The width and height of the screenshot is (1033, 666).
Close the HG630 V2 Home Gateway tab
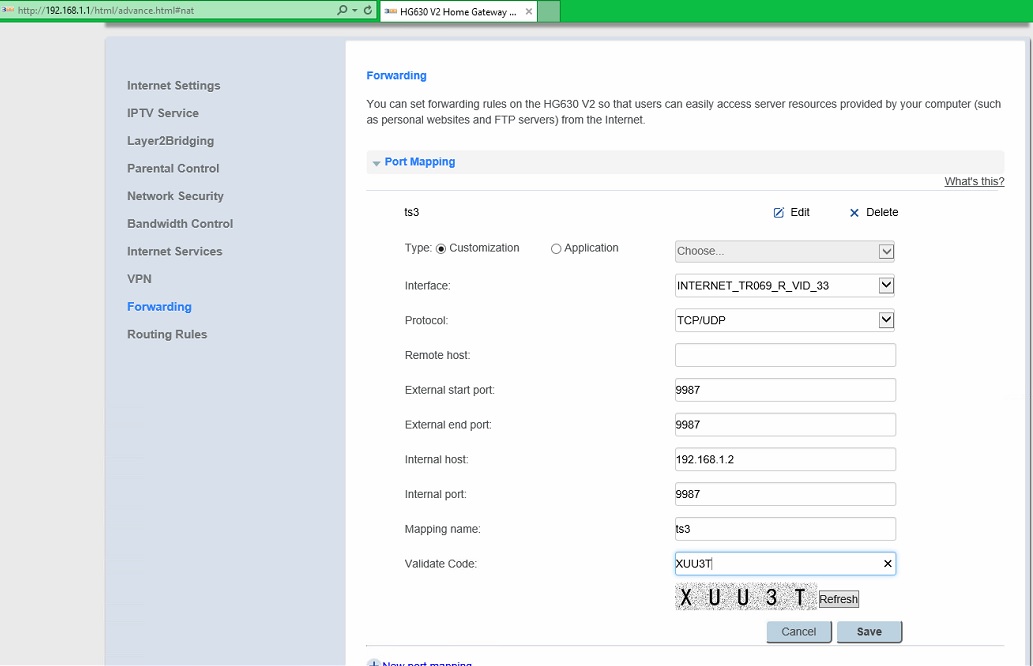point(528,11)
